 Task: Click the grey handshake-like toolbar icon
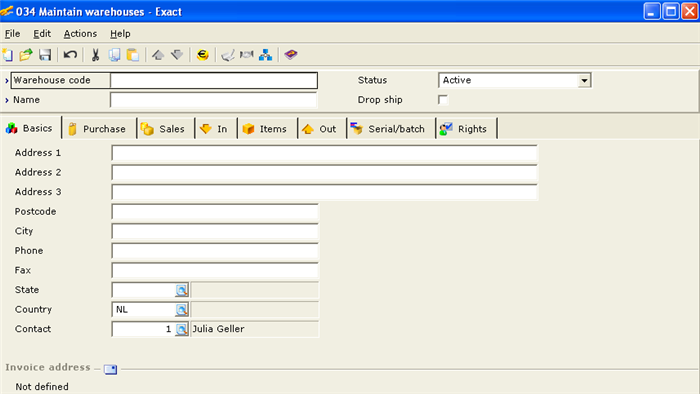pos(246,55)
